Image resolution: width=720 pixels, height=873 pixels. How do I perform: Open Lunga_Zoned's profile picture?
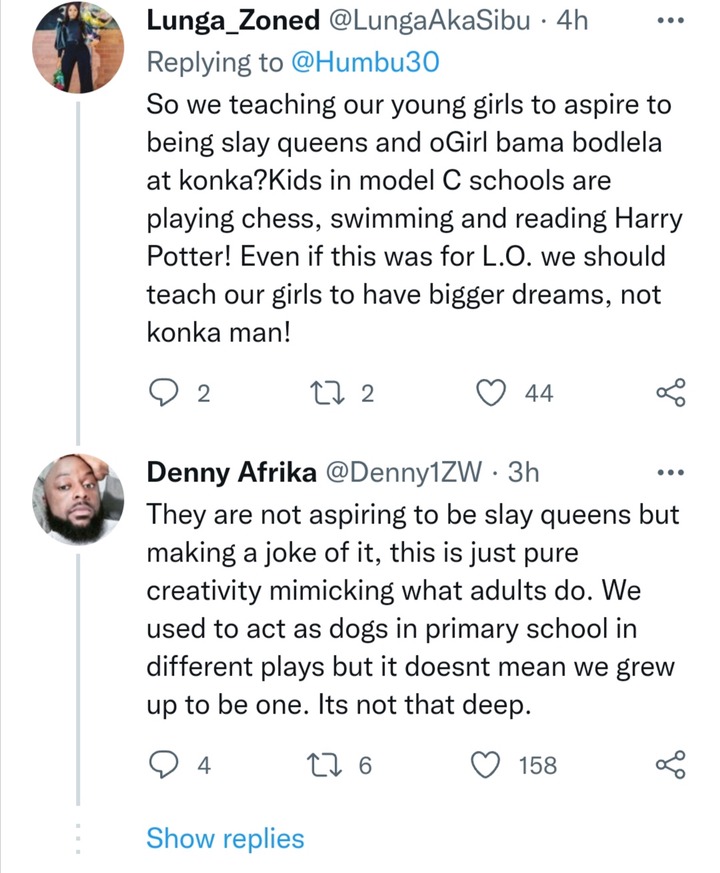(x=78, y=48)
